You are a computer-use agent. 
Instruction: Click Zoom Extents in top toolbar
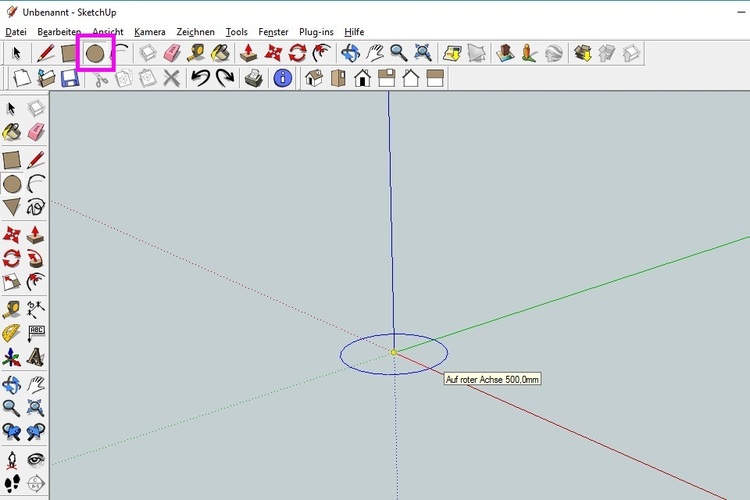pyautogui.click(x=423, y=53)
